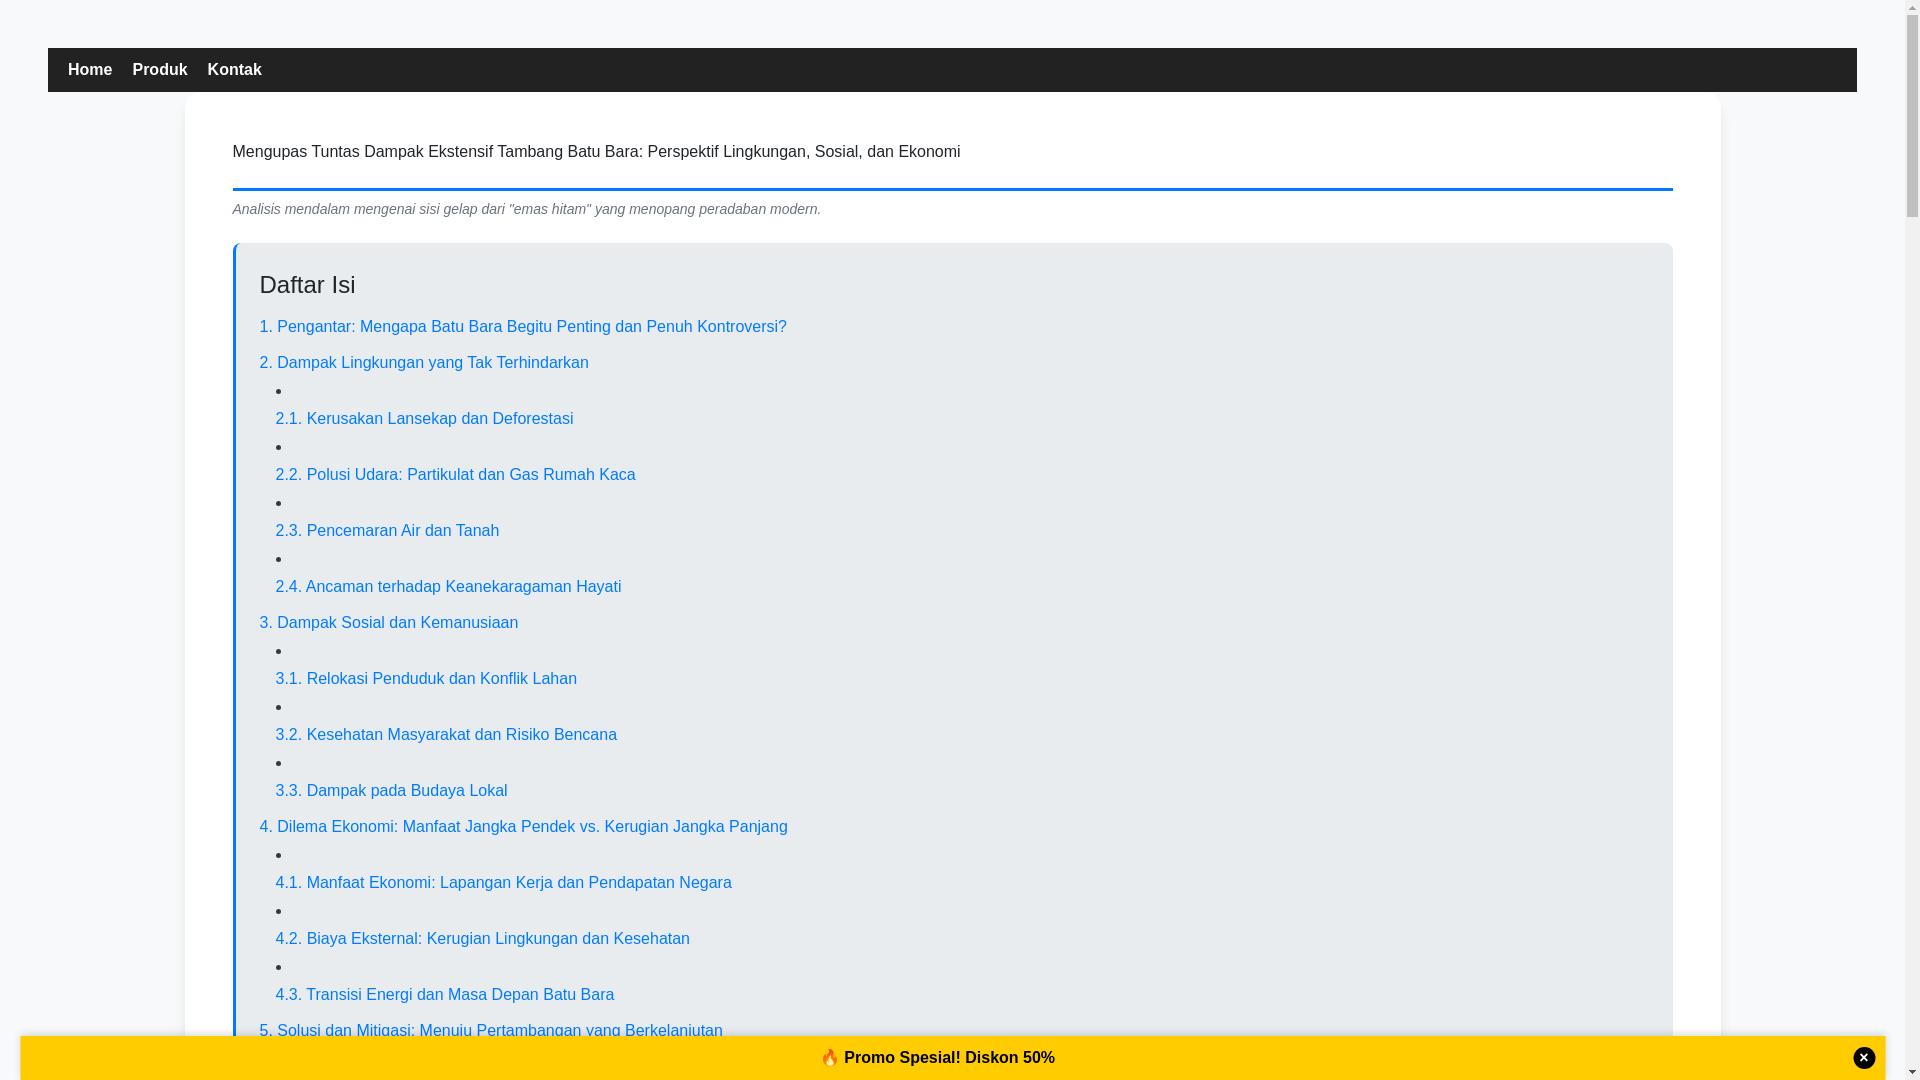Open the Home menu item

[90, 70]
